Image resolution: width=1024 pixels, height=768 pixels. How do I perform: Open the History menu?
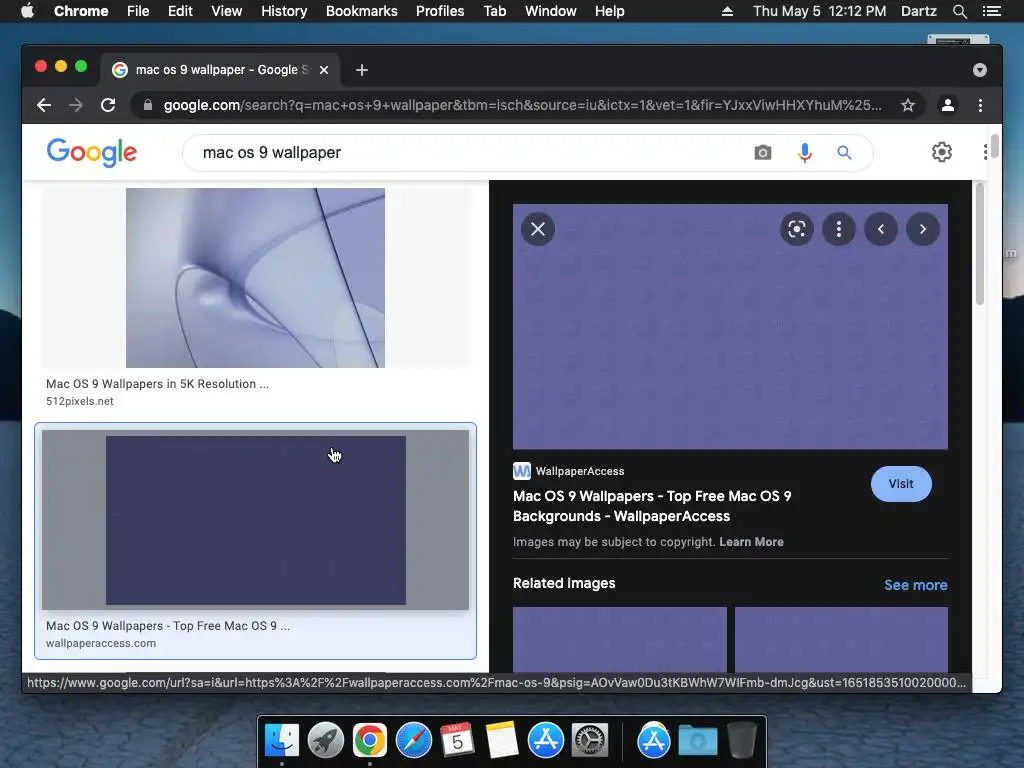[x=284, y=11]
